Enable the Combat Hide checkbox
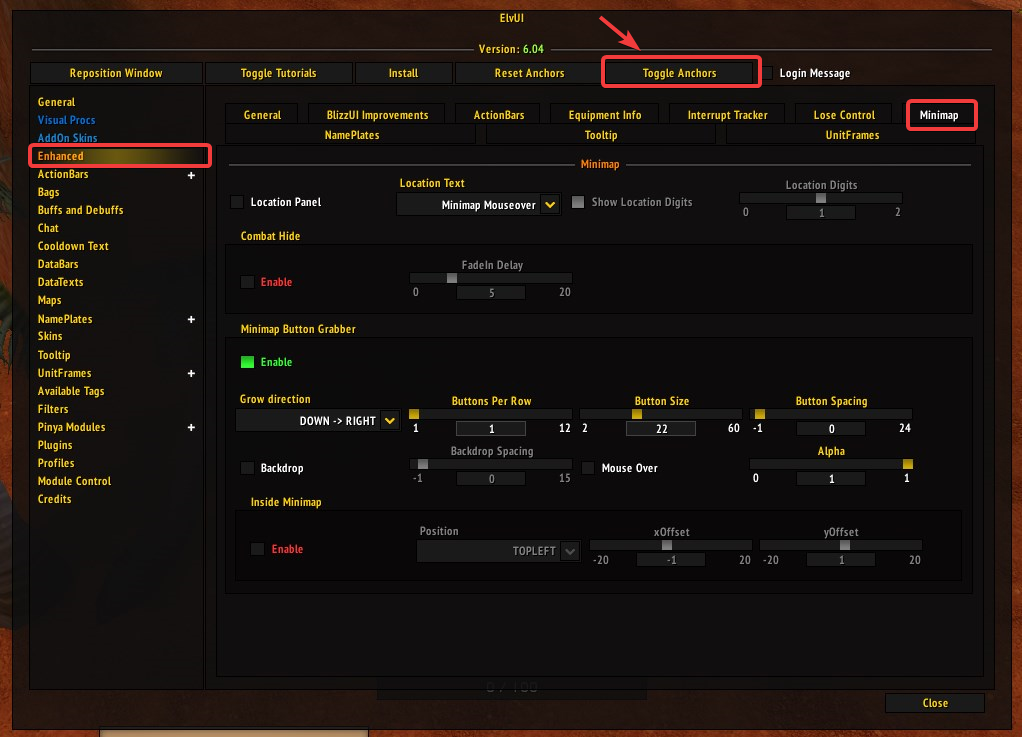1022x737 pixels. pyautogui.click(x=247, y=282)
